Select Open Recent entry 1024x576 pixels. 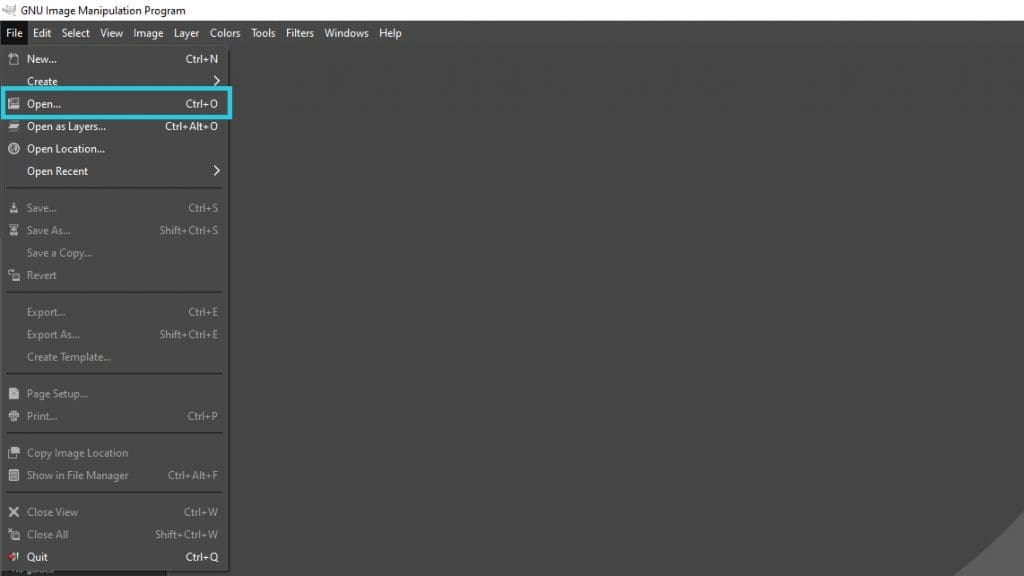tap(114, 171)
